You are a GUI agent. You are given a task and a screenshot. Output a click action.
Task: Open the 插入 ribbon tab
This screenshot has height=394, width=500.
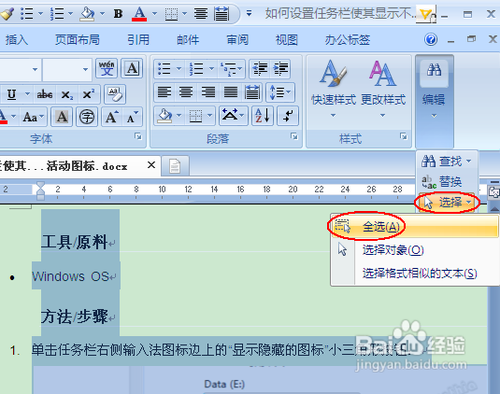(17, 40)
